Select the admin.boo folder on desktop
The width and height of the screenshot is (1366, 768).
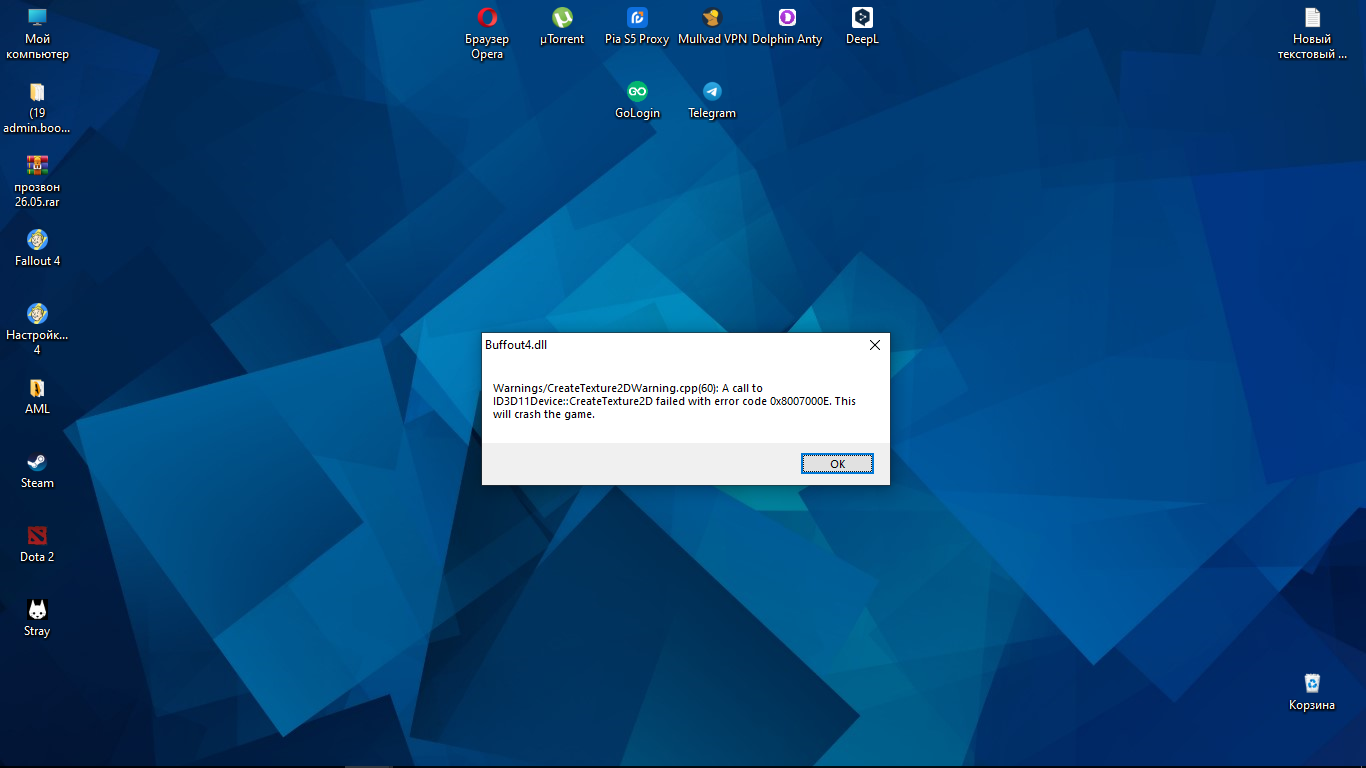point(37,92)
